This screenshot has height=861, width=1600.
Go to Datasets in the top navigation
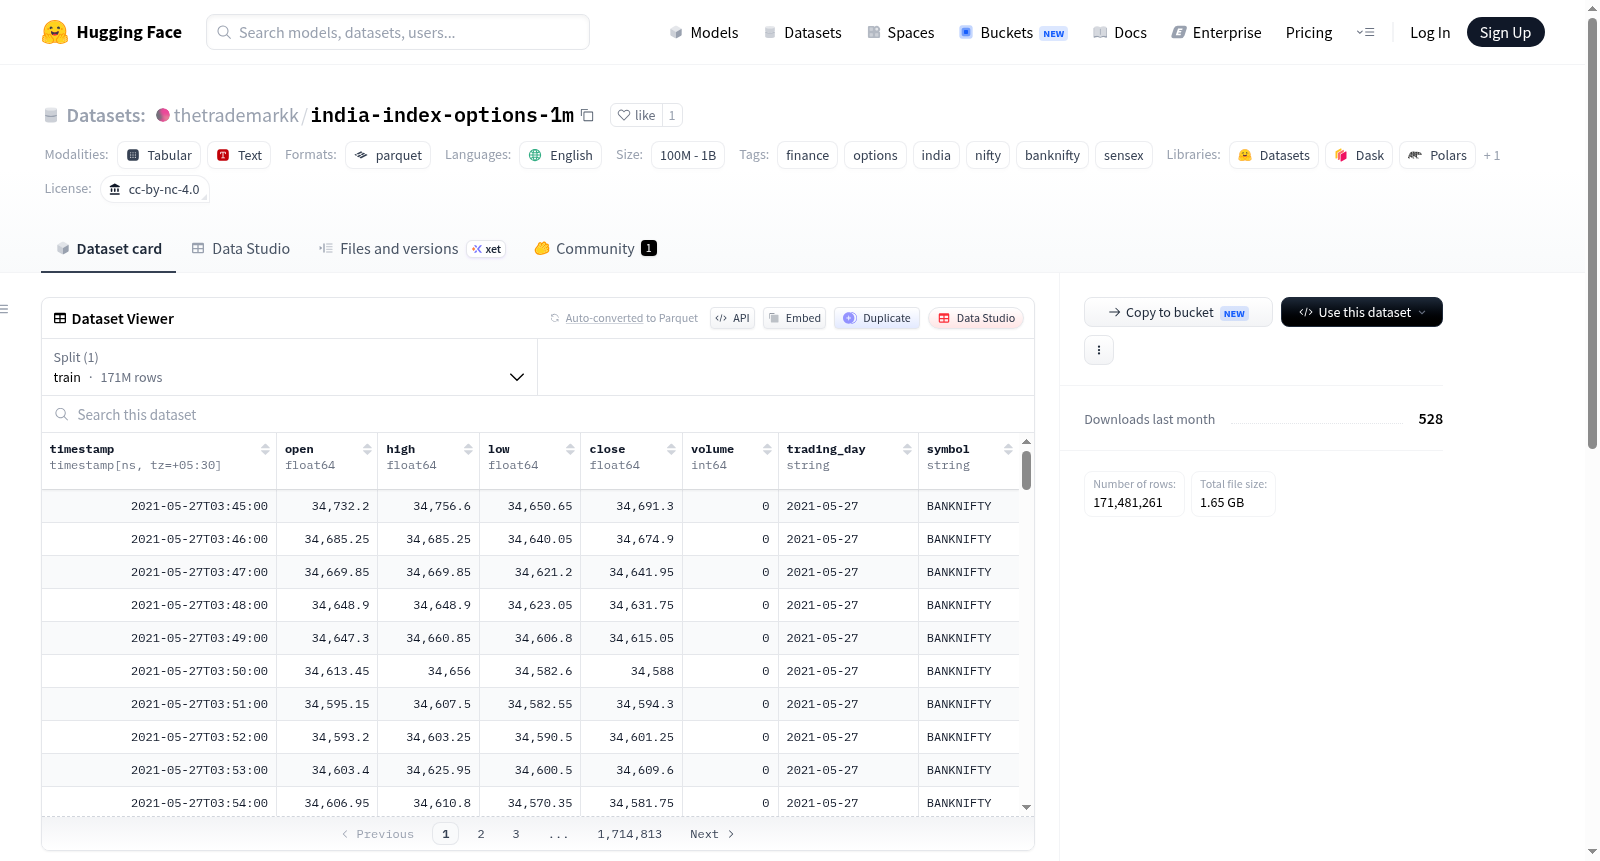[x=802, y=32]
